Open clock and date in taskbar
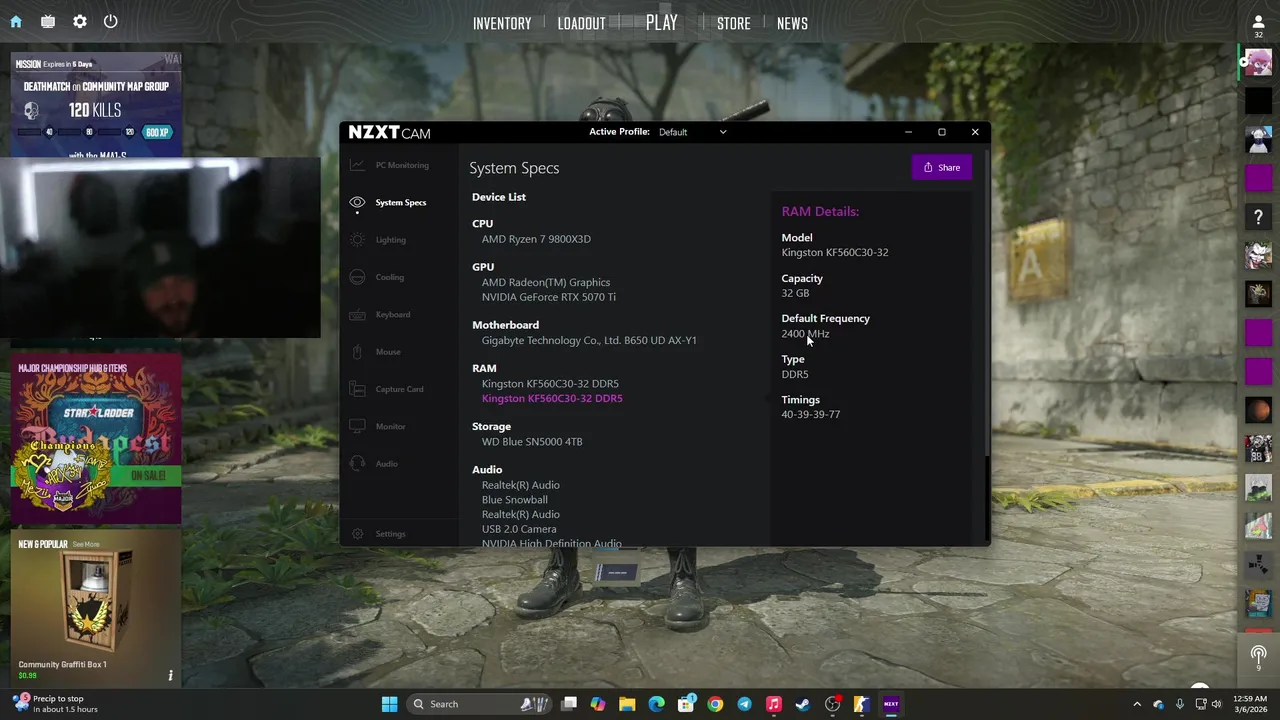 (x=1250, y=704)
